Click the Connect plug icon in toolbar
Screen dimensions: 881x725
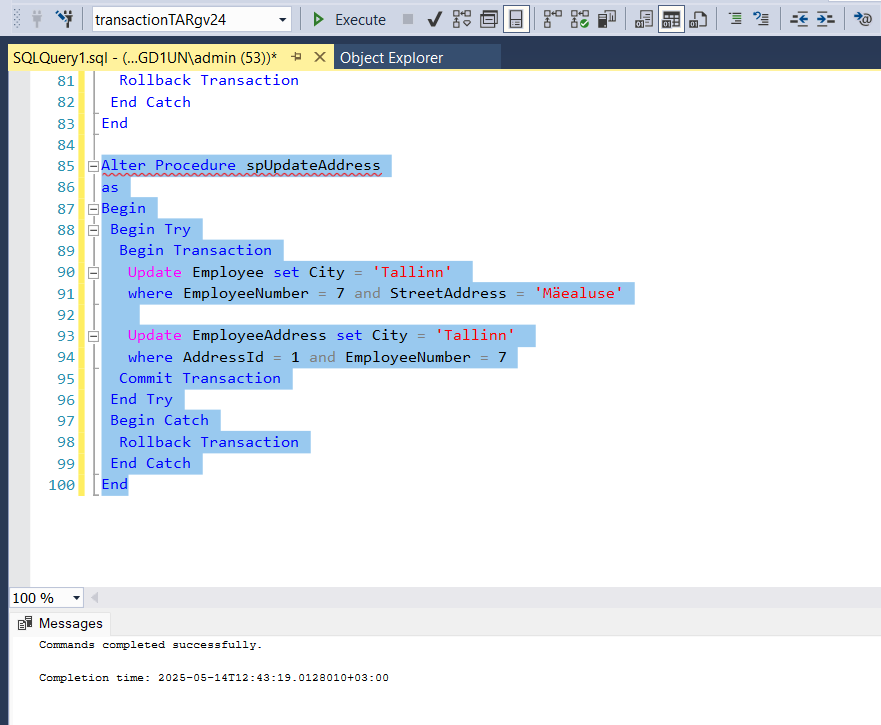(37, 20)
